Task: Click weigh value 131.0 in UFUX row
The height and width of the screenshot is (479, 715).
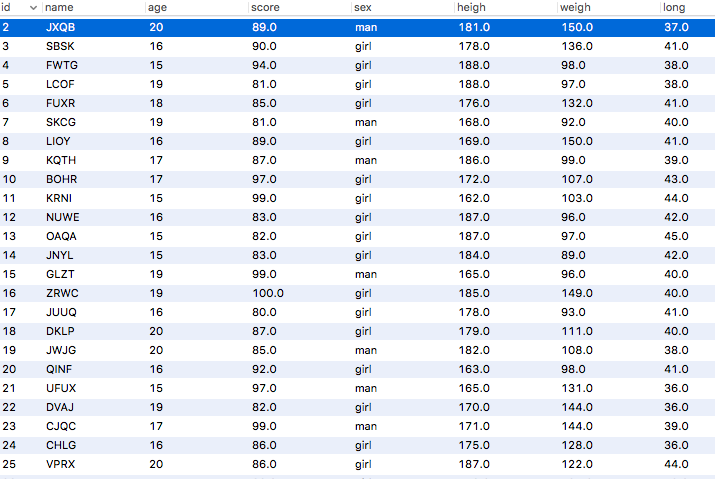Action: point(577,388)
